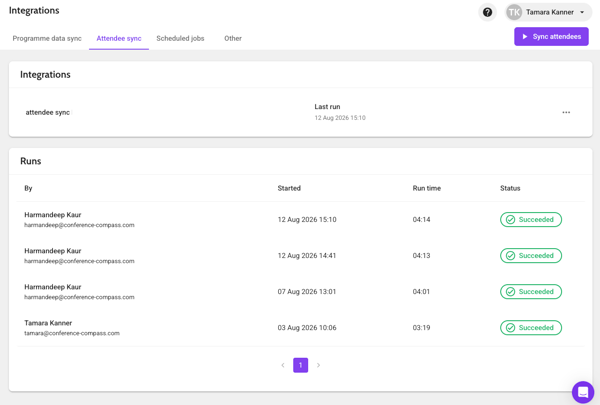Click the Started column header
This screenshot has height=405, width=600.
click(289, 188)
